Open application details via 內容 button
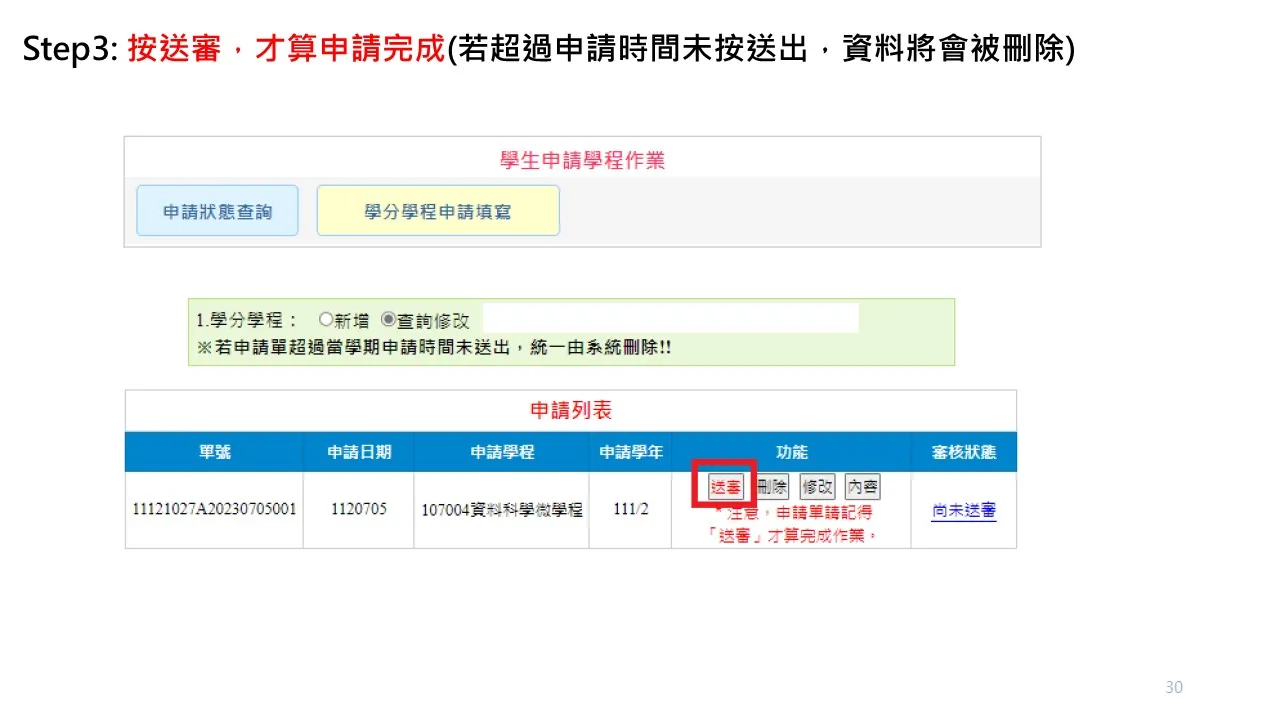Screen dimensions: 1280x720 (862, 487)
